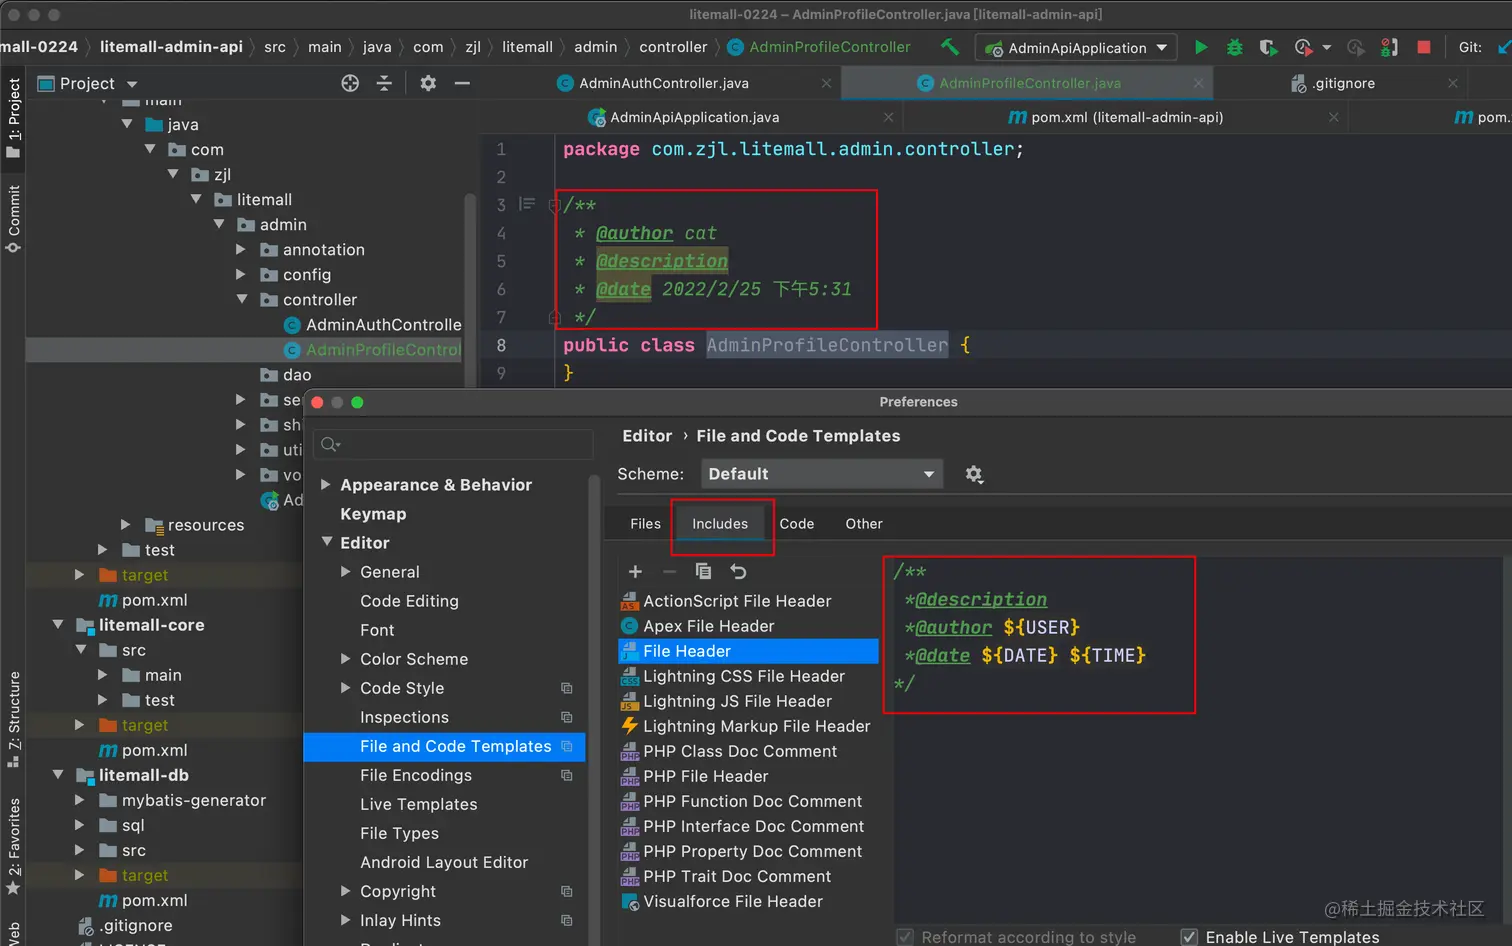Image resolution: width=1512 pixels, height=946 pixels.
Task: Expand General settings node
Action: 346,571
